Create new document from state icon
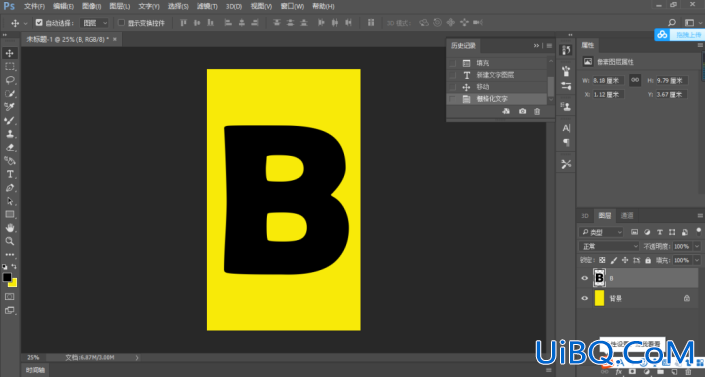The image size is (705, 377). coord(506,111)
